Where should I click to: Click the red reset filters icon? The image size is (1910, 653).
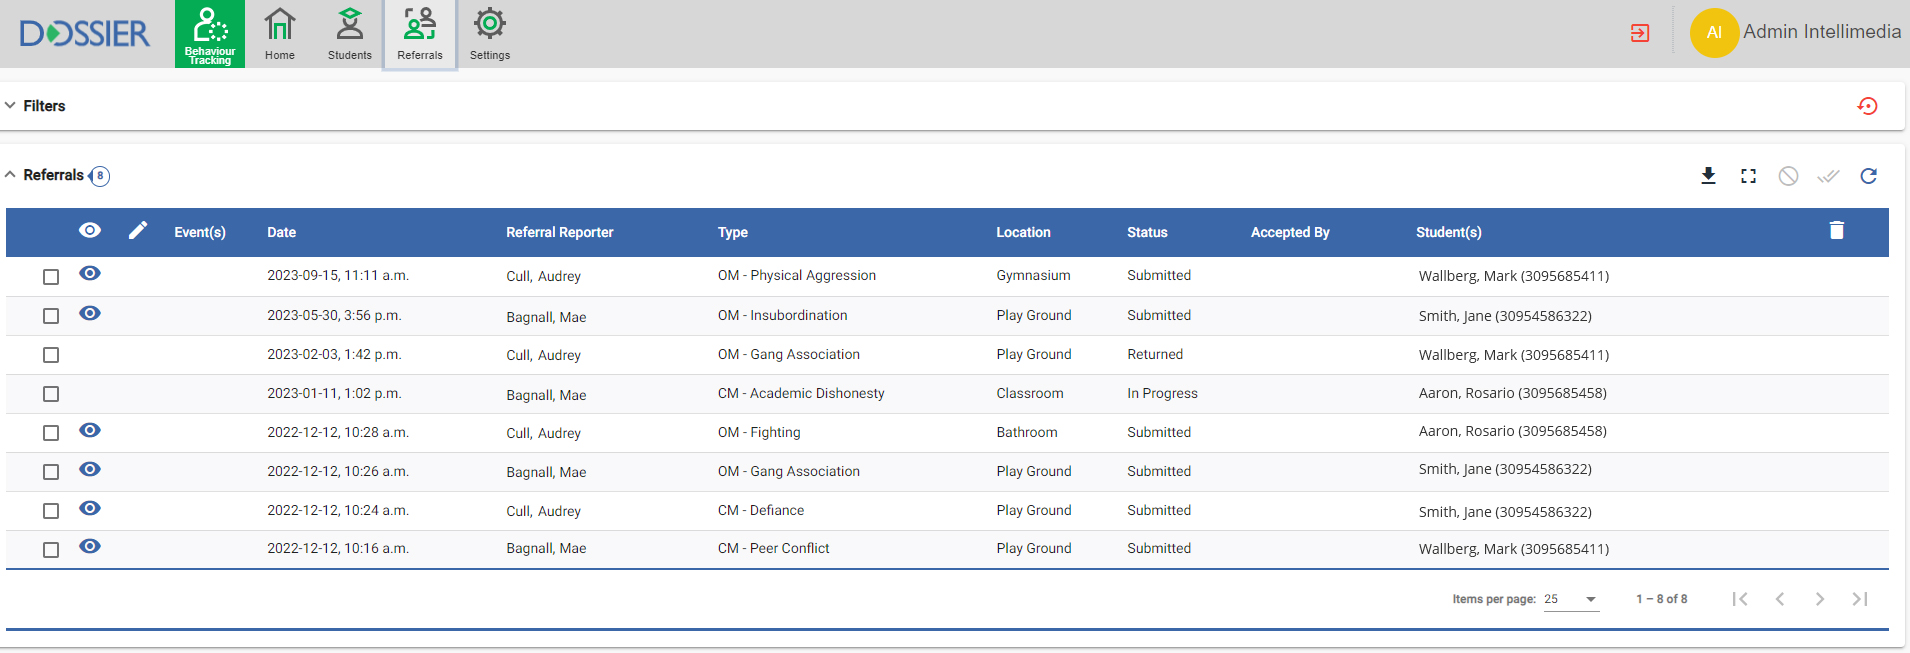1867,106
